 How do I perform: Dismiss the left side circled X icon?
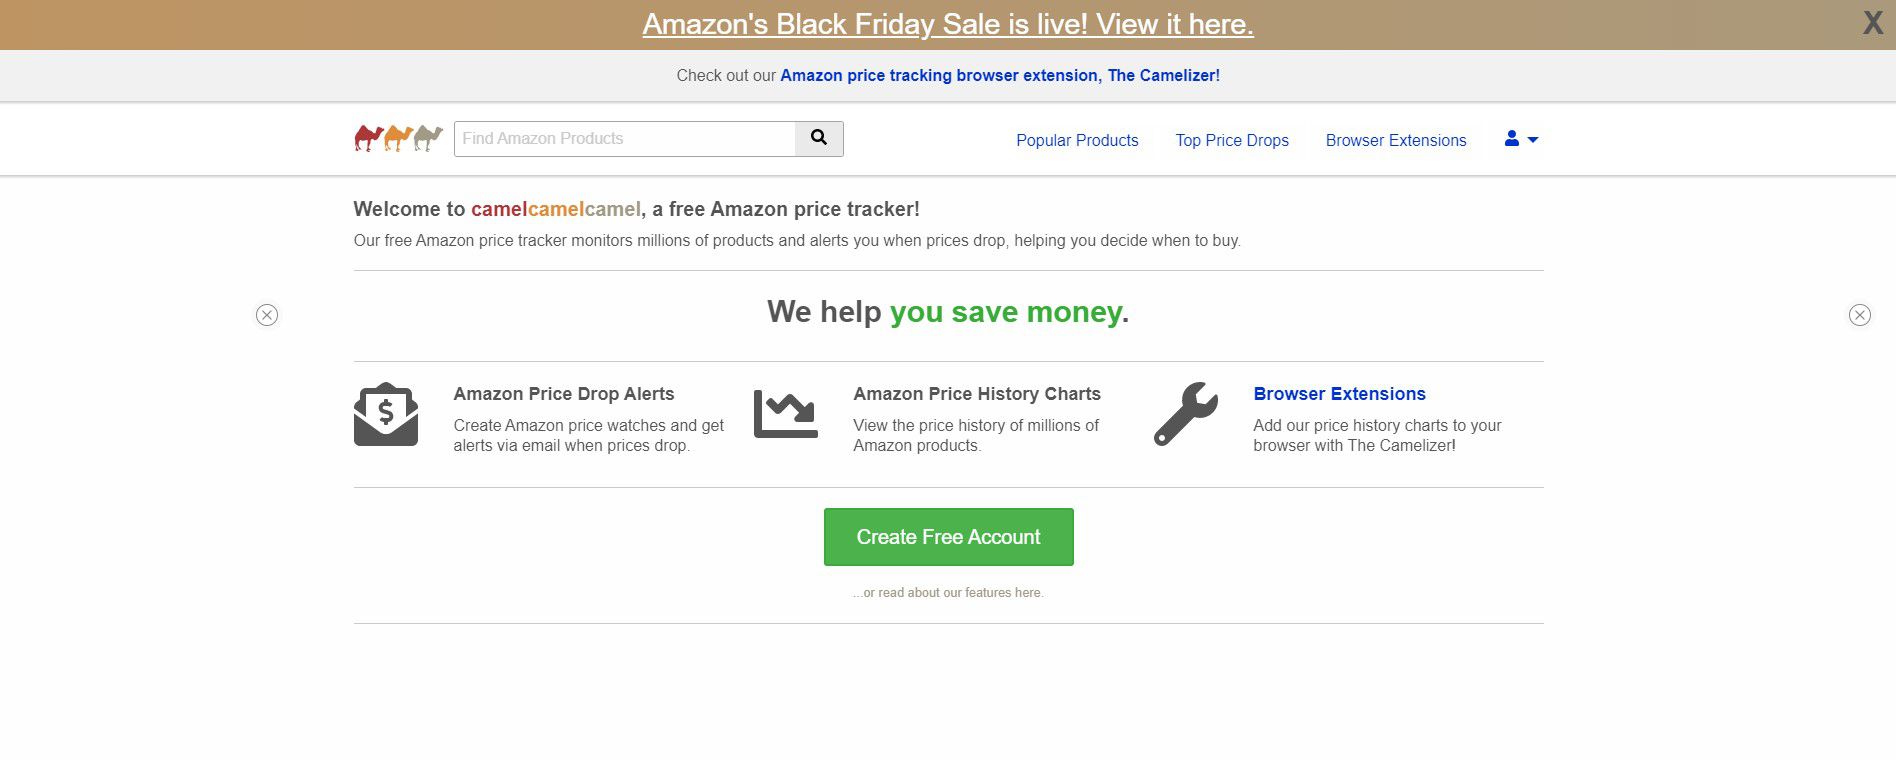pyautogui.click(x=267, y=315)
